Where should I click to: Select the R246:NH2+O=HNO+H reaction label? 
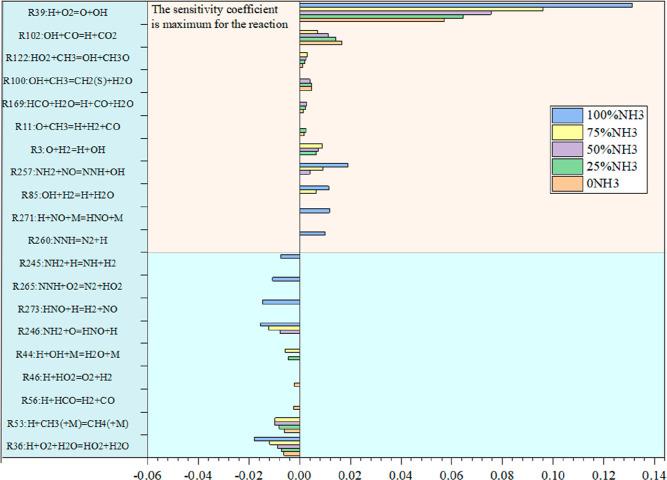pos(73,331)
